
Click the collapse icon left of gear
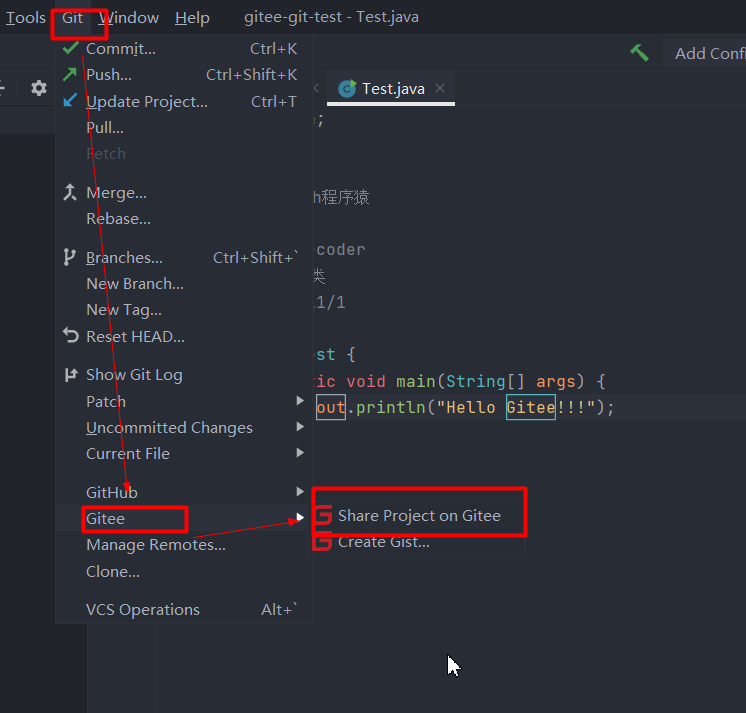click(x=2, y=88)
